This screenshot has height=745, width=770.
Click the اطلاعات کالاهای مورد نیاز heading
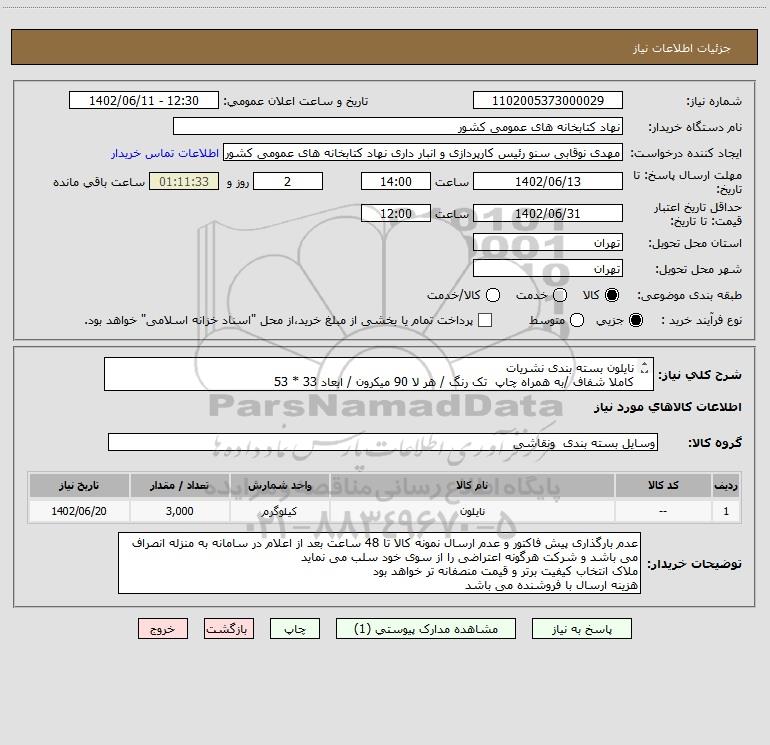tap(667, 407)
